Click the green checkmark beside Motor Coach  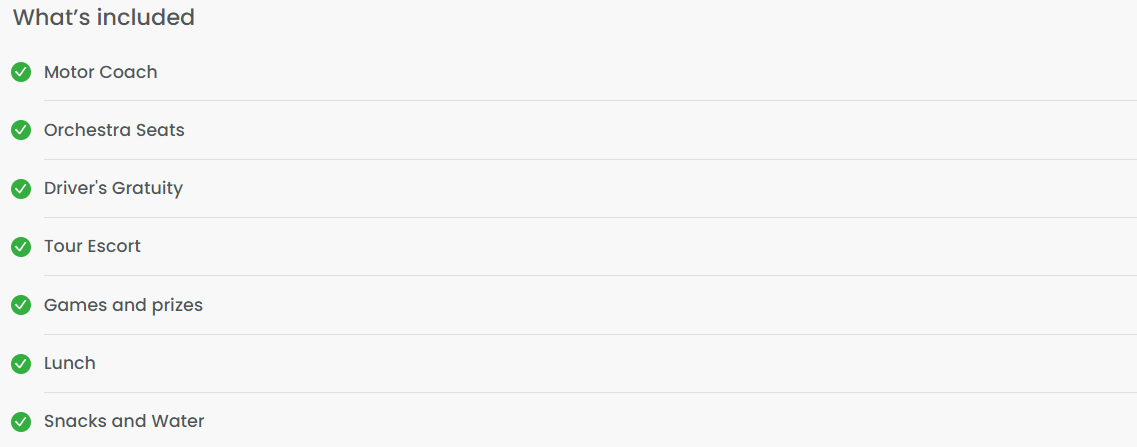tap(21, 72)
